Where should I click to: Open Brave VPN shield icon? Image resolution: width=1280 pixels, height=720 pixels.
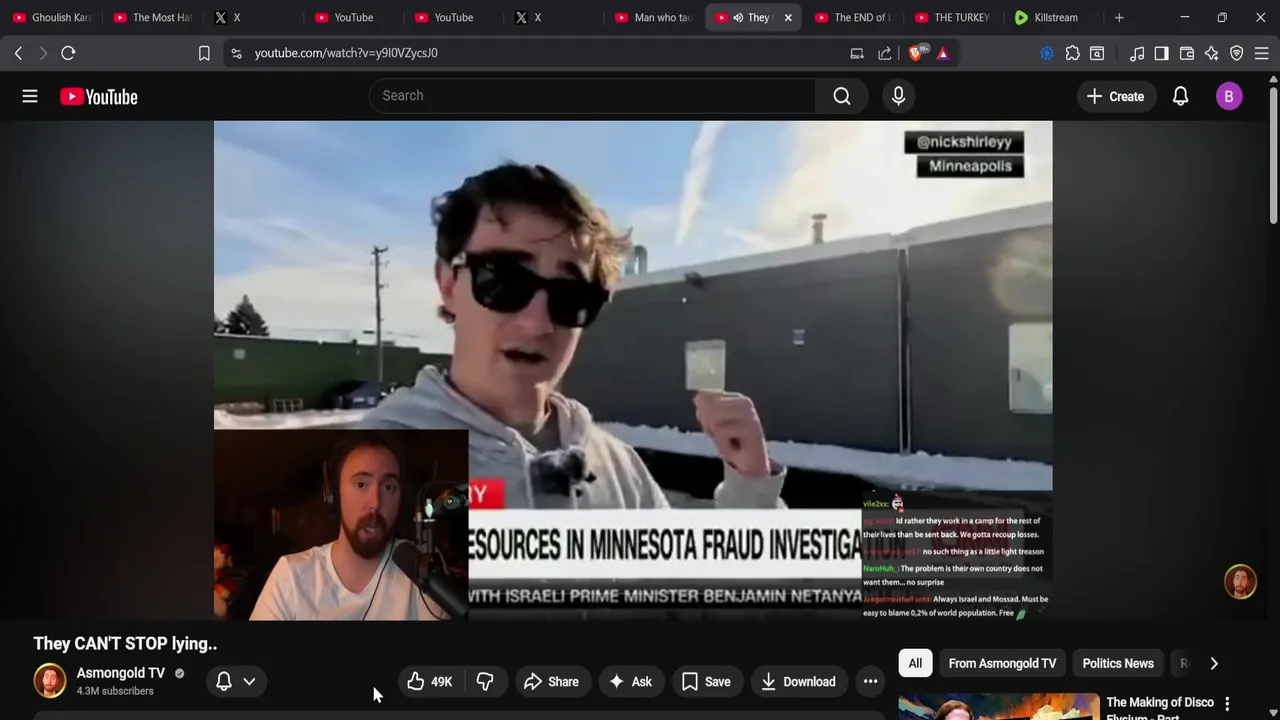[1236, 53]
